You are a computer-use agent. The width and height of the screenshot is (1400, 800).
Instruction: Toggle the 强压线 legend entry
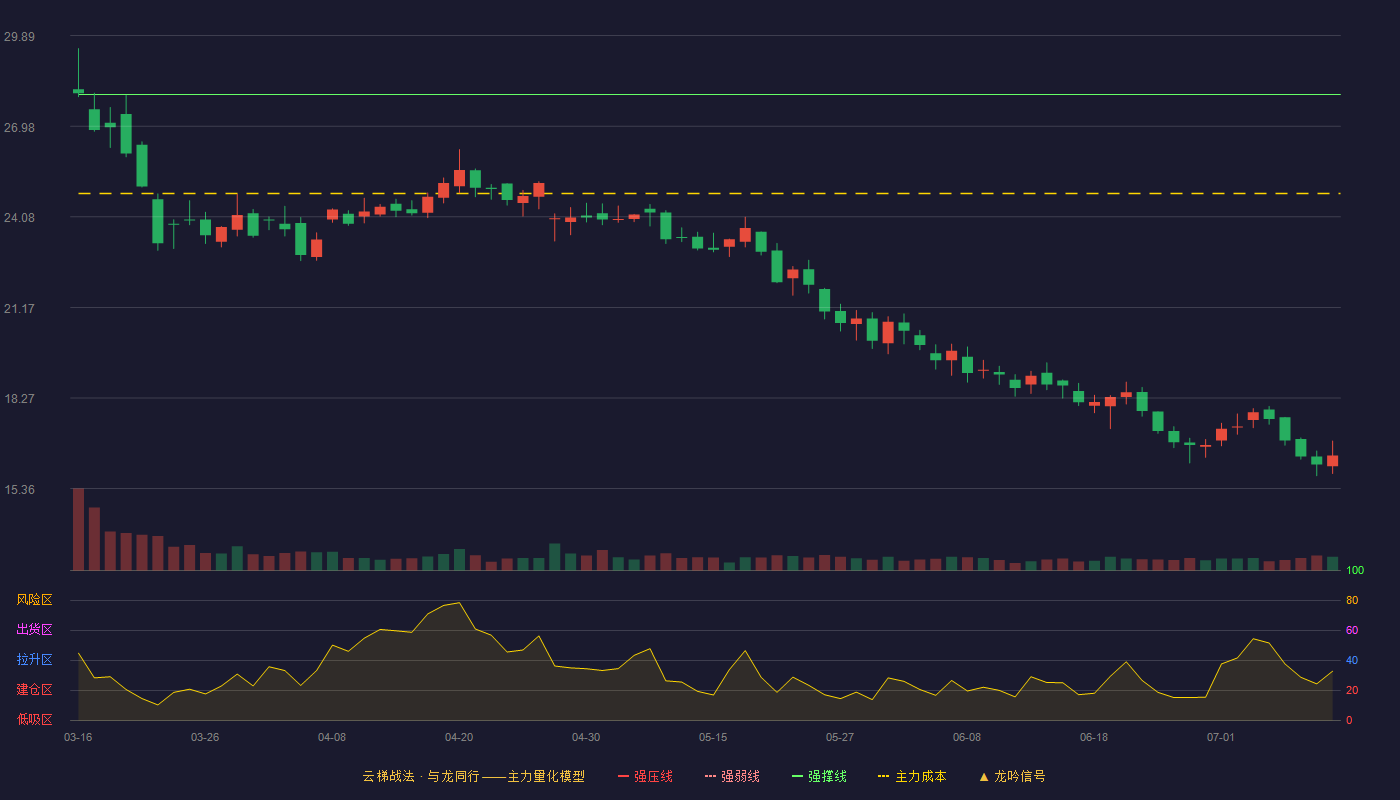coord(645,776)
